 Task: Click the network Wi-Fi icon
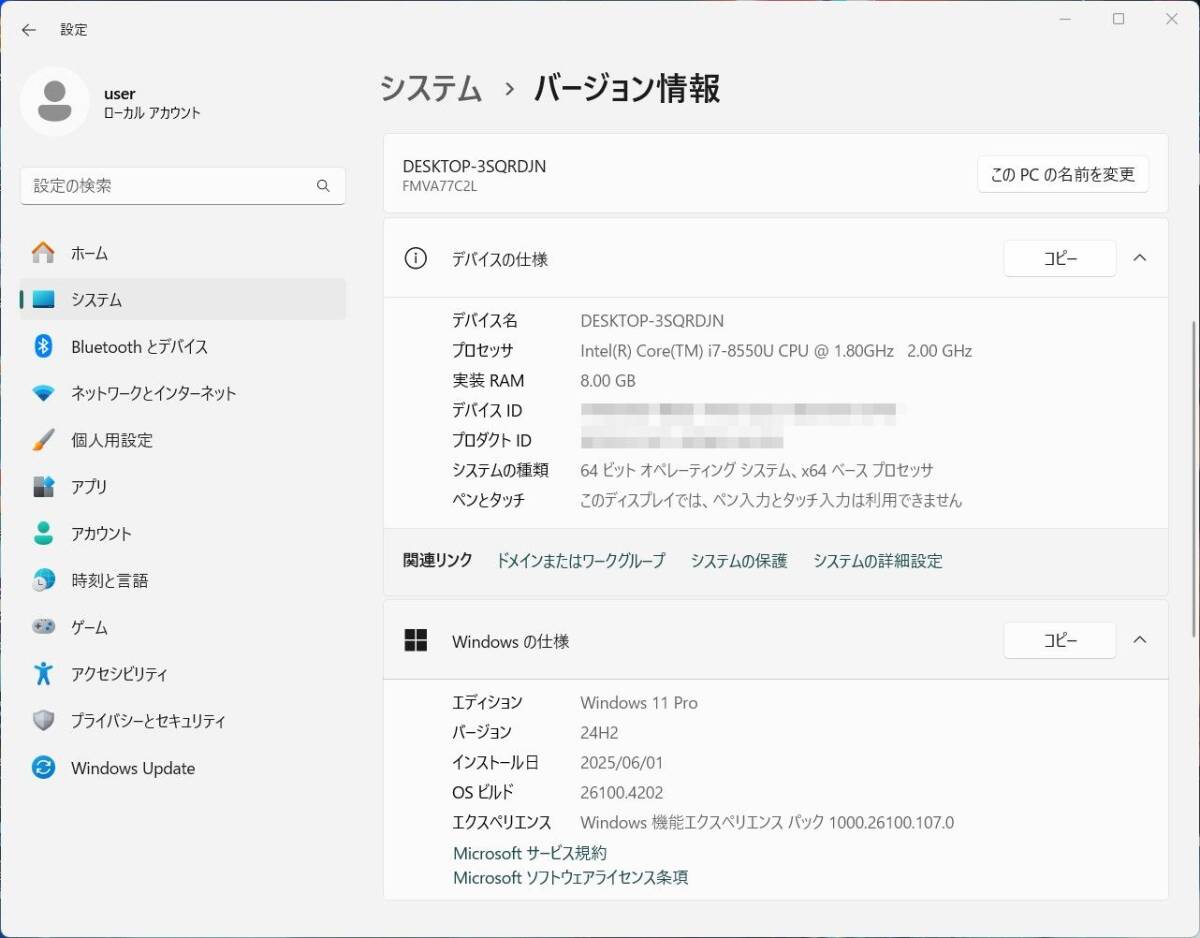[43, 394]
